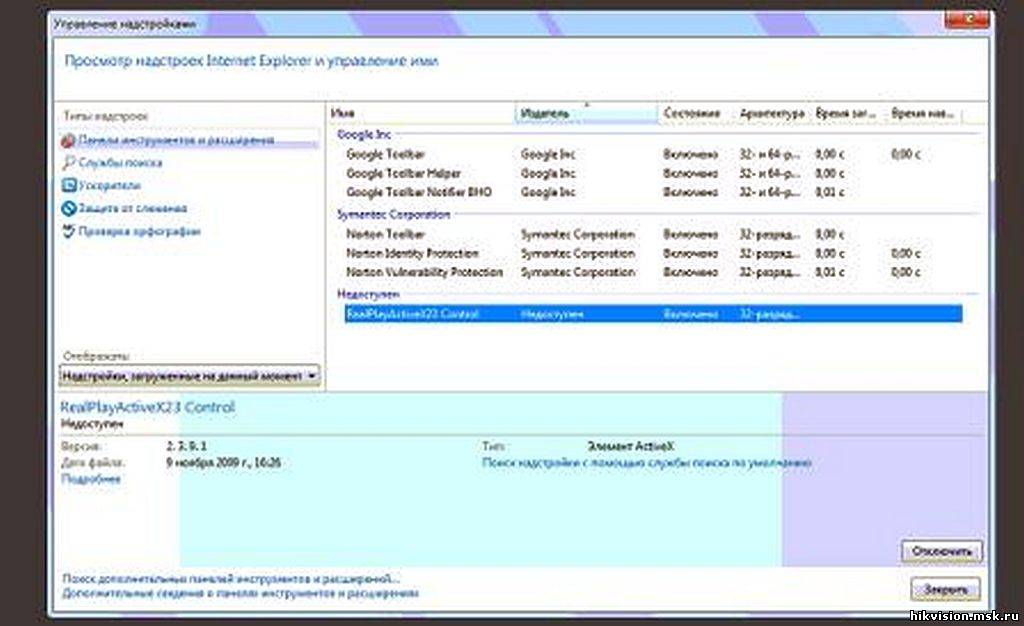Open Поиск дополнительных панелей инструментов и расширений link
The image size is (1024, 626).
pyautogui.click(x=231, y=579)
